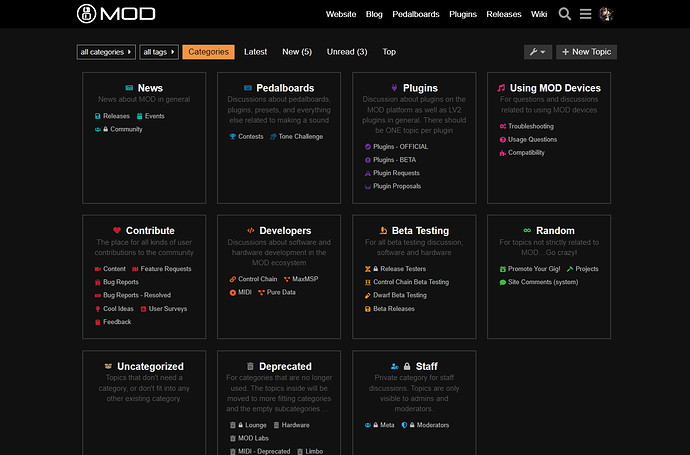Open the Releases nav link in header
This screenshot has height=455, width=690.
pos(504,14)
